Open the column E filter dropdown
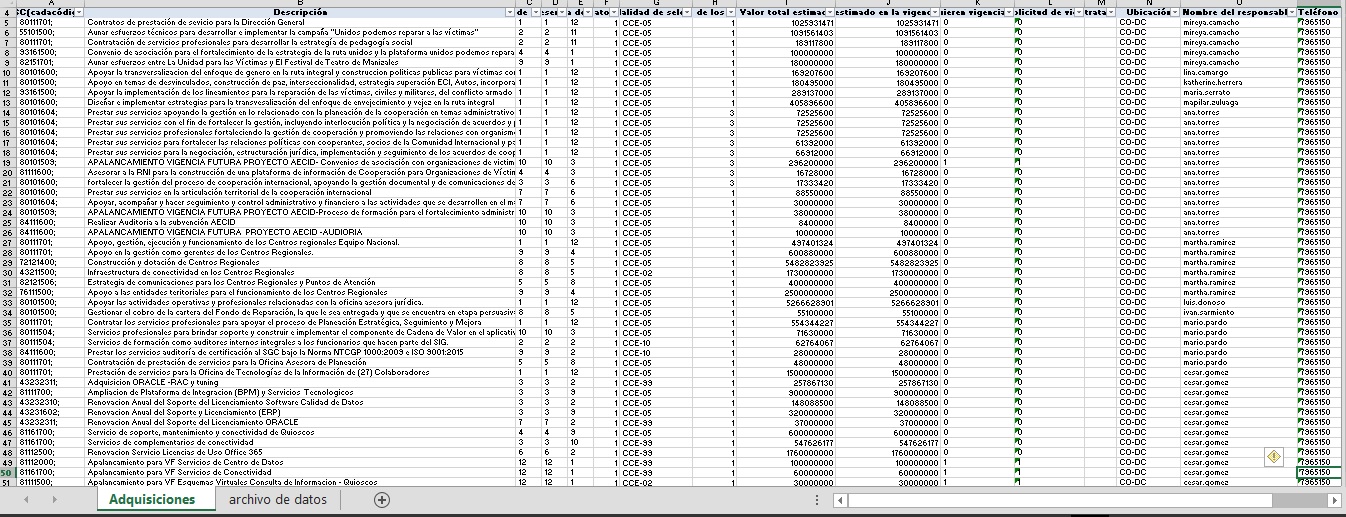This screenshot has height=517, width=1346. pyautogui.click(x=586, y=12)
